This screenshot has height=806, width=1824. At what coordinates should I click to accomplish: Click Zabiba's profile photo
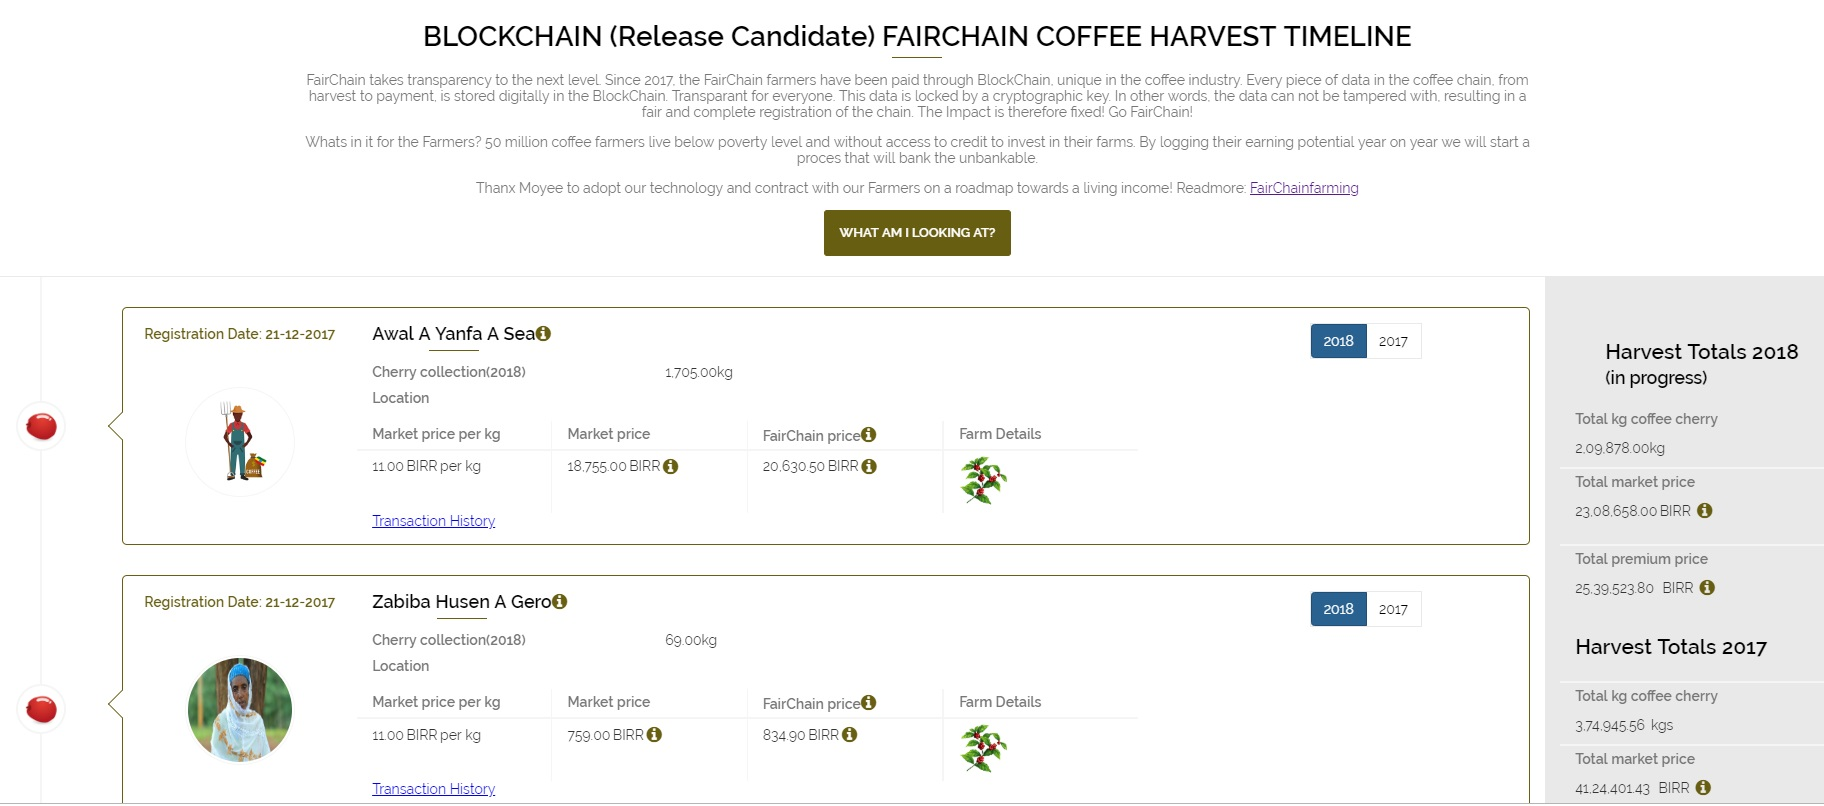[x=240, y=710]
